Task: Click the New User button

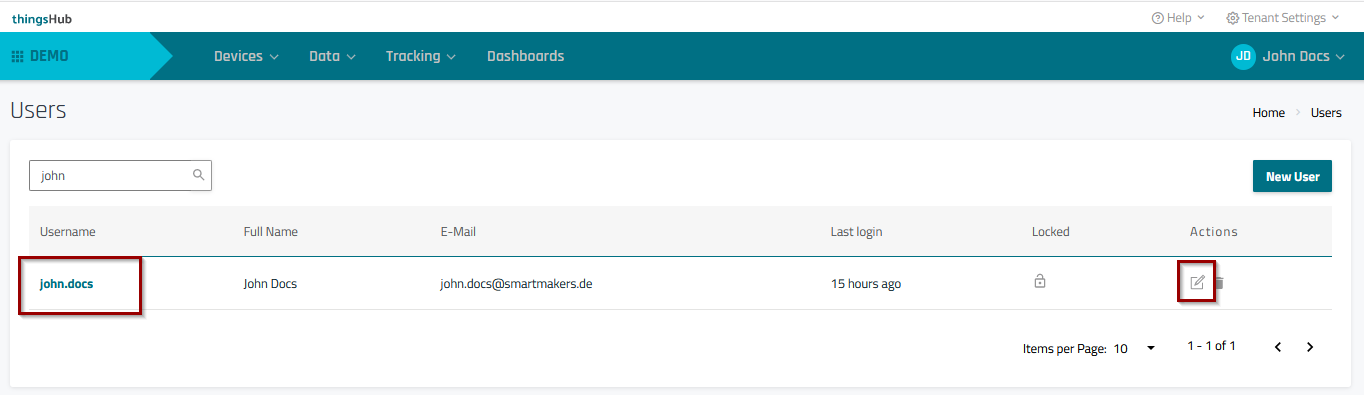Action: click(x=1292, y=176)
